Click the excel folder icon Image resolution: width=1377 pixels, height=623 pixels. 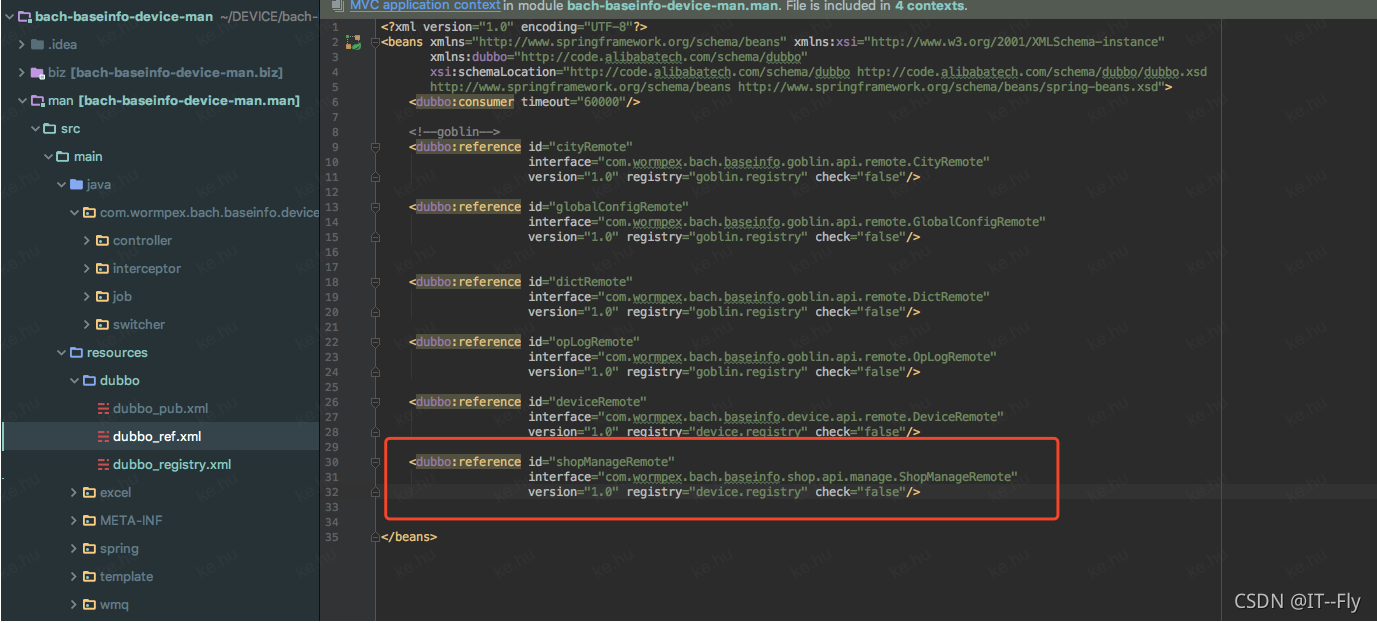click(89, 493)
